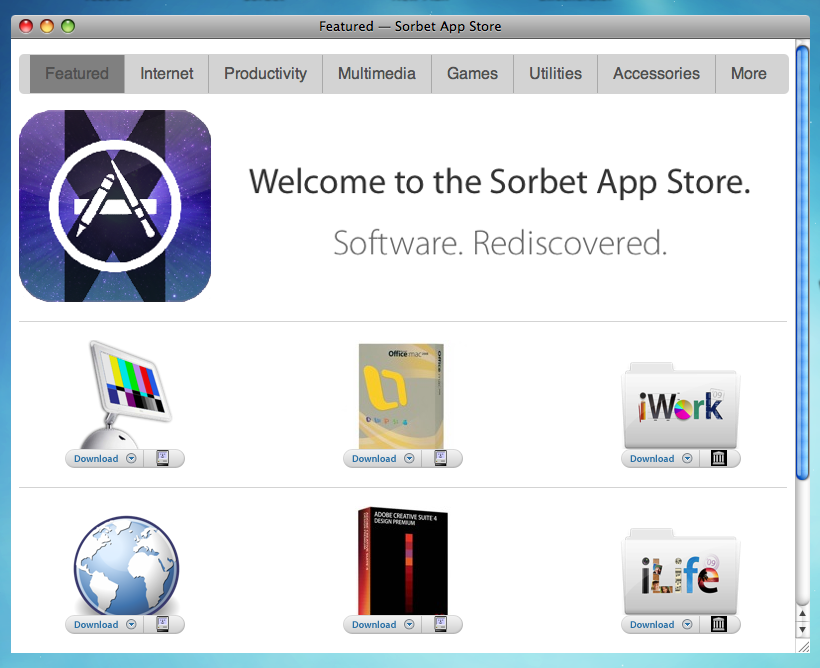Click the Sorbet App Store logo
The width and height of the screenshot is (820, 668).
click(x=115, y=206)
